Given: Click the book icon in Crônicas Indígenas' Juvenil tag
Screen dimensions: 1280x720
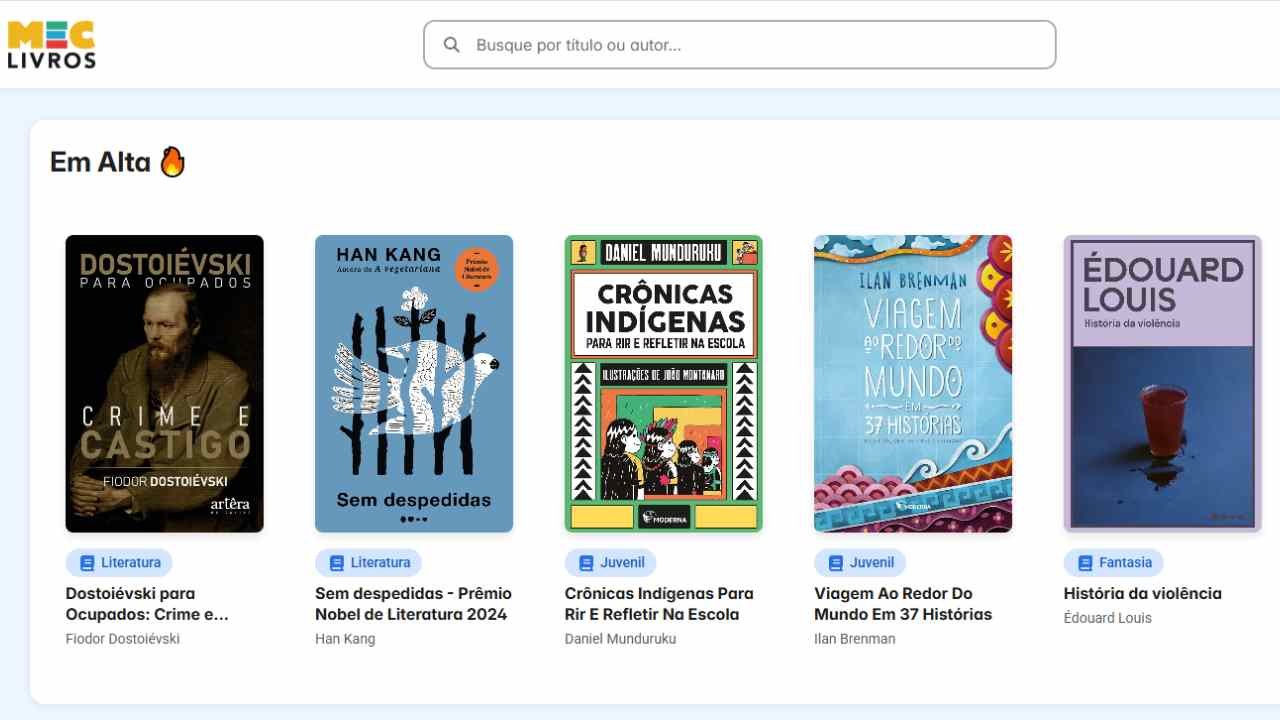Looking at the screenshot, I should 586,563.
